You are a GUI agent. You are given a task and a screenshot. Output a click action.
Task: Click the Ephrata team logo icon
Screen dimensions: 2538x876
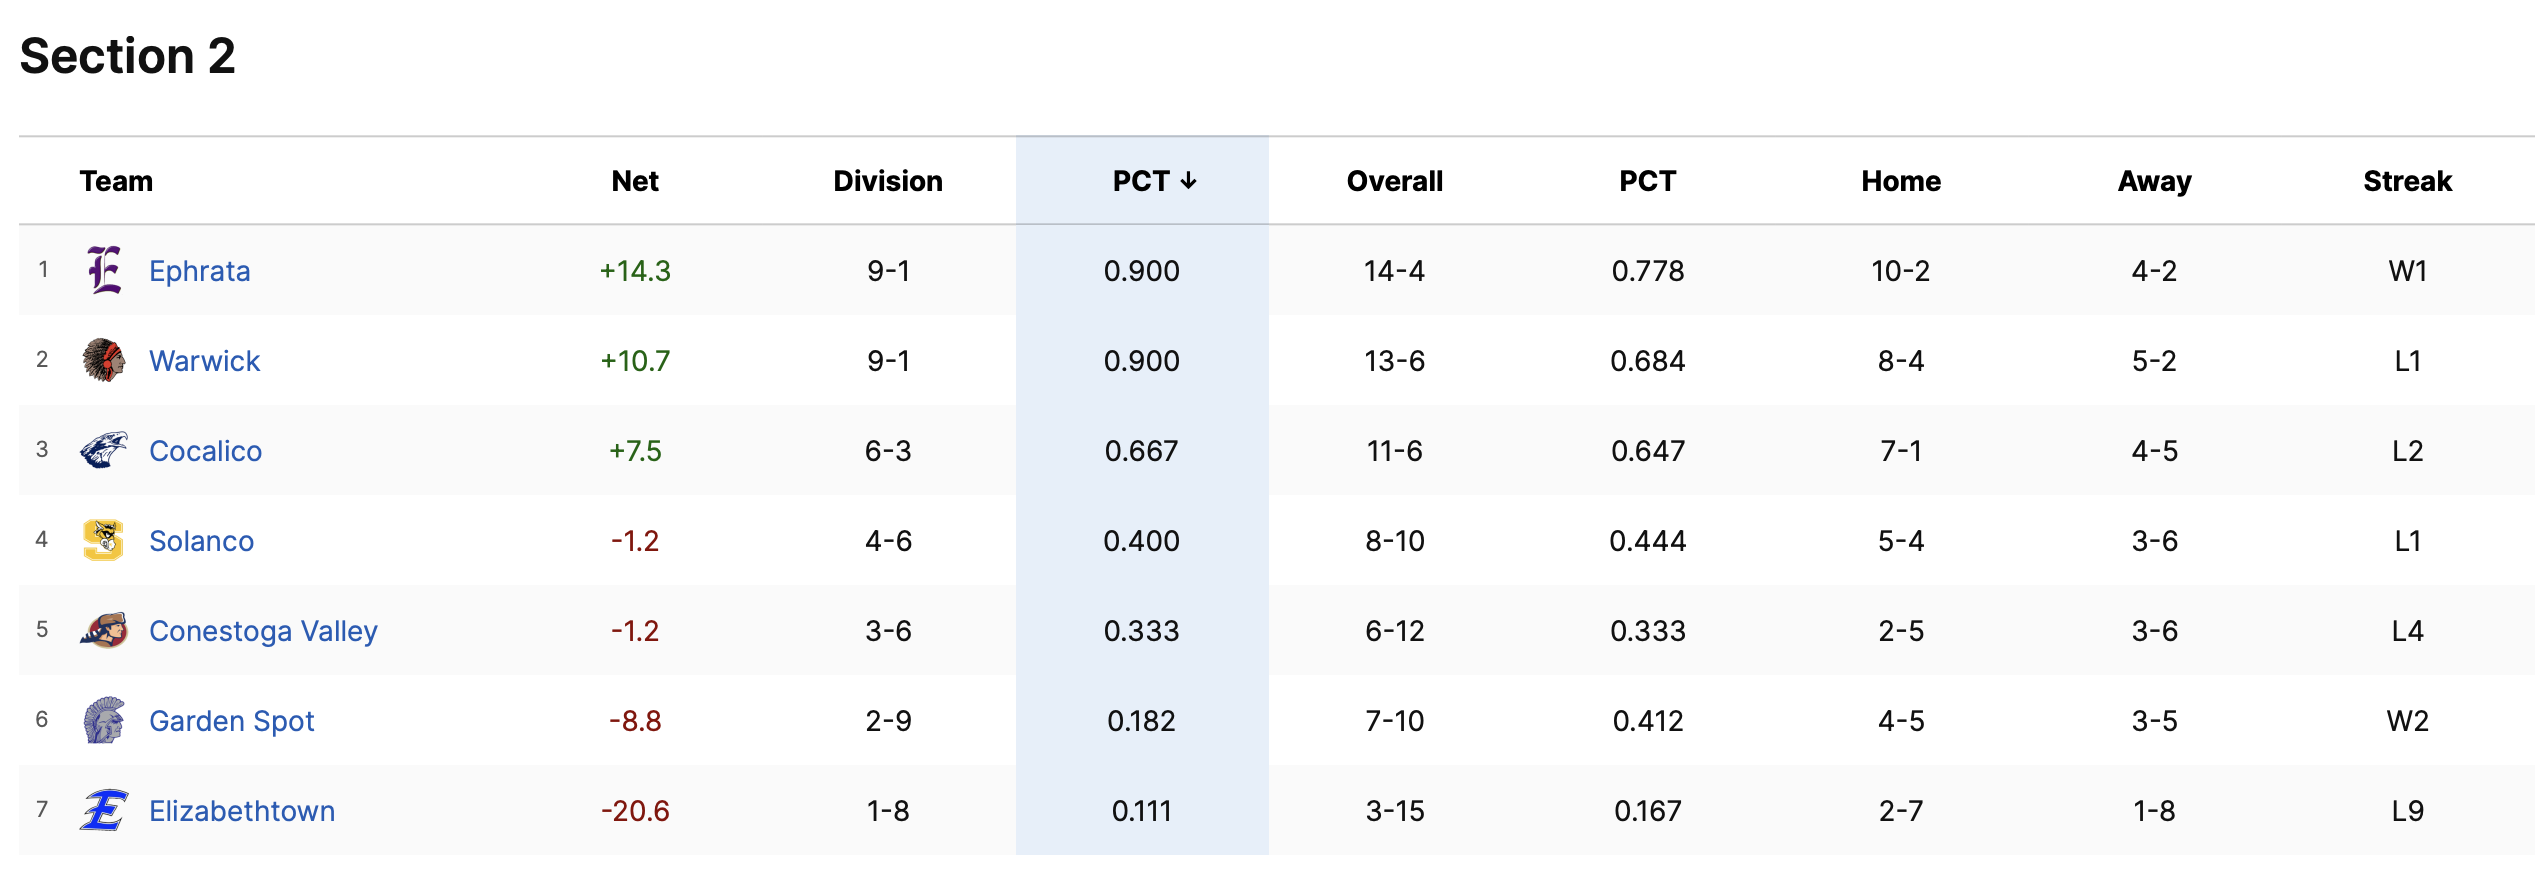(x=104, y=270)
